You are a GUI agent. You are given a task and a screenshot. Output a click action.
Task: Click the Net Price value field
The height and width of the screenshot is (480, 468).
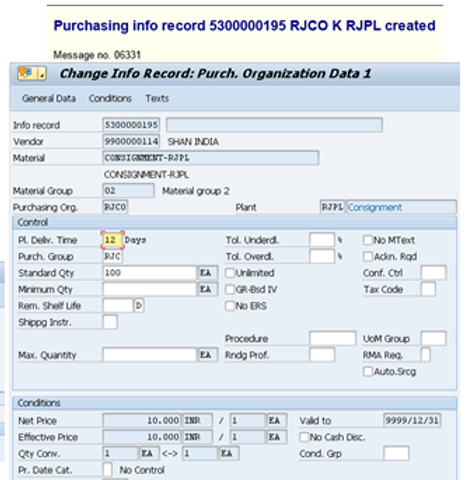142,420
